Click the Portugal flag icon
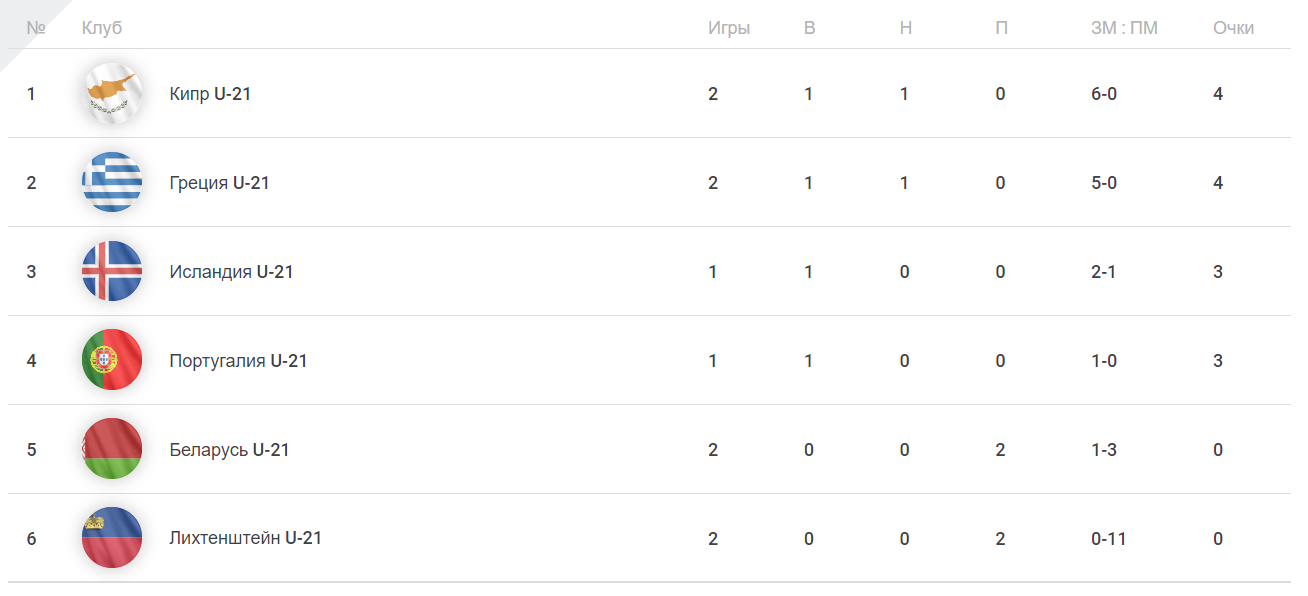The width and height of the screenshot is (1308, 596). 112,360
